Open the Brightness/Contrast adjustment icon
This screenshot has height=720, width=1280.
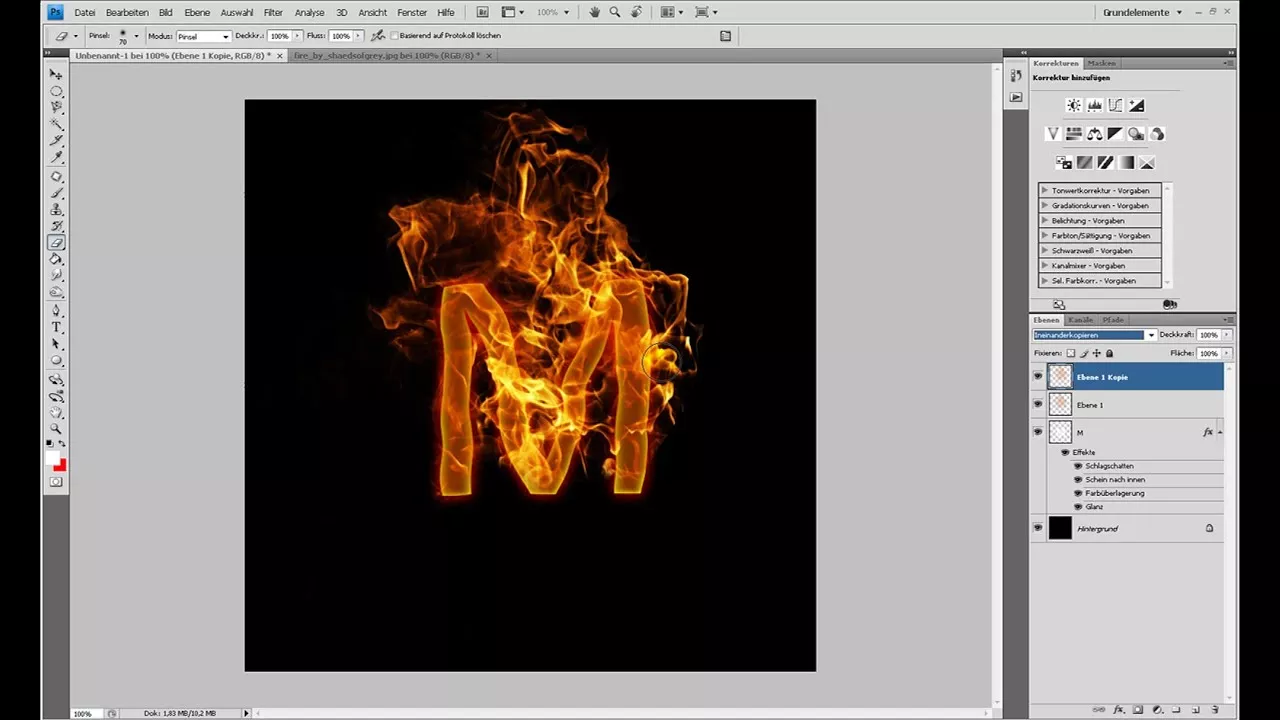pos(1074,105)
